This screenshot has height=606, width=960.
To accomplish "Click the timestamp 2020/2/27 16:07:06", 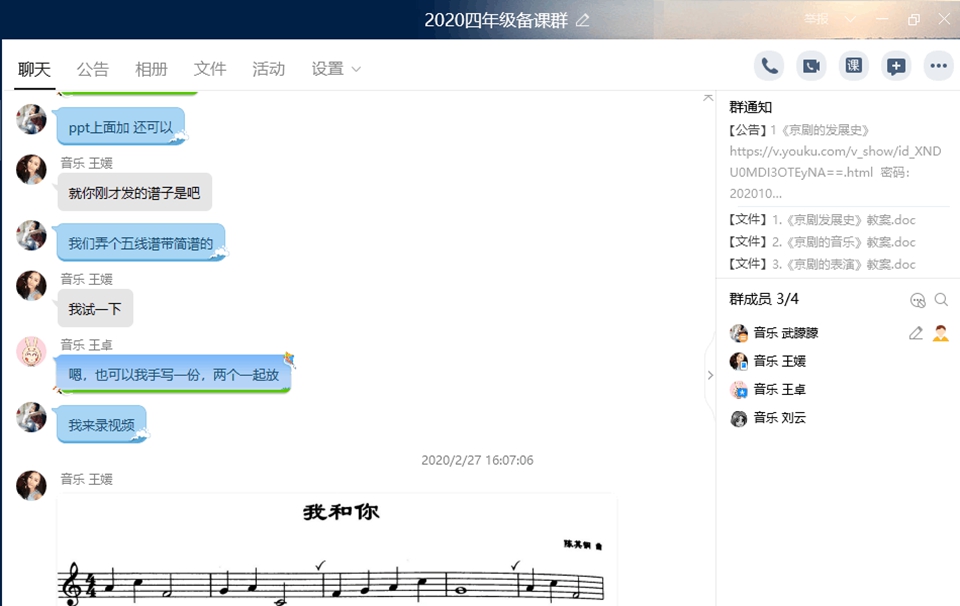I will click(477, 460).
